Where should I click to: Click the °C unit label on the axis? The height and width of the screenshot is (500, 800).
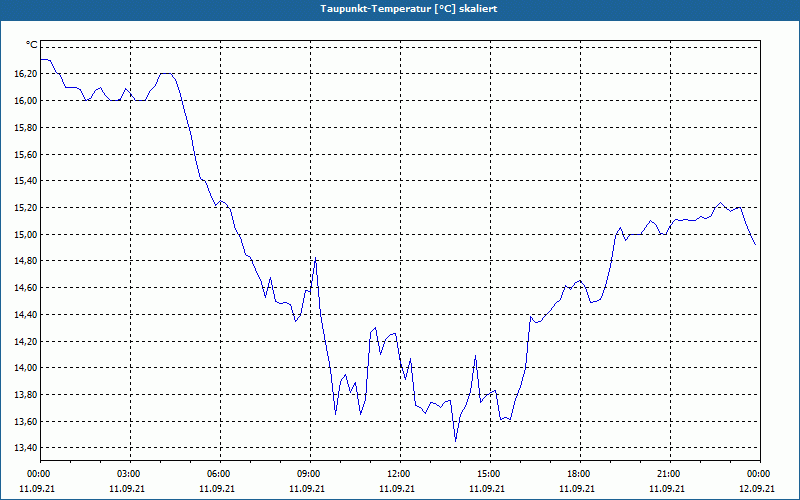coord(31,45)
